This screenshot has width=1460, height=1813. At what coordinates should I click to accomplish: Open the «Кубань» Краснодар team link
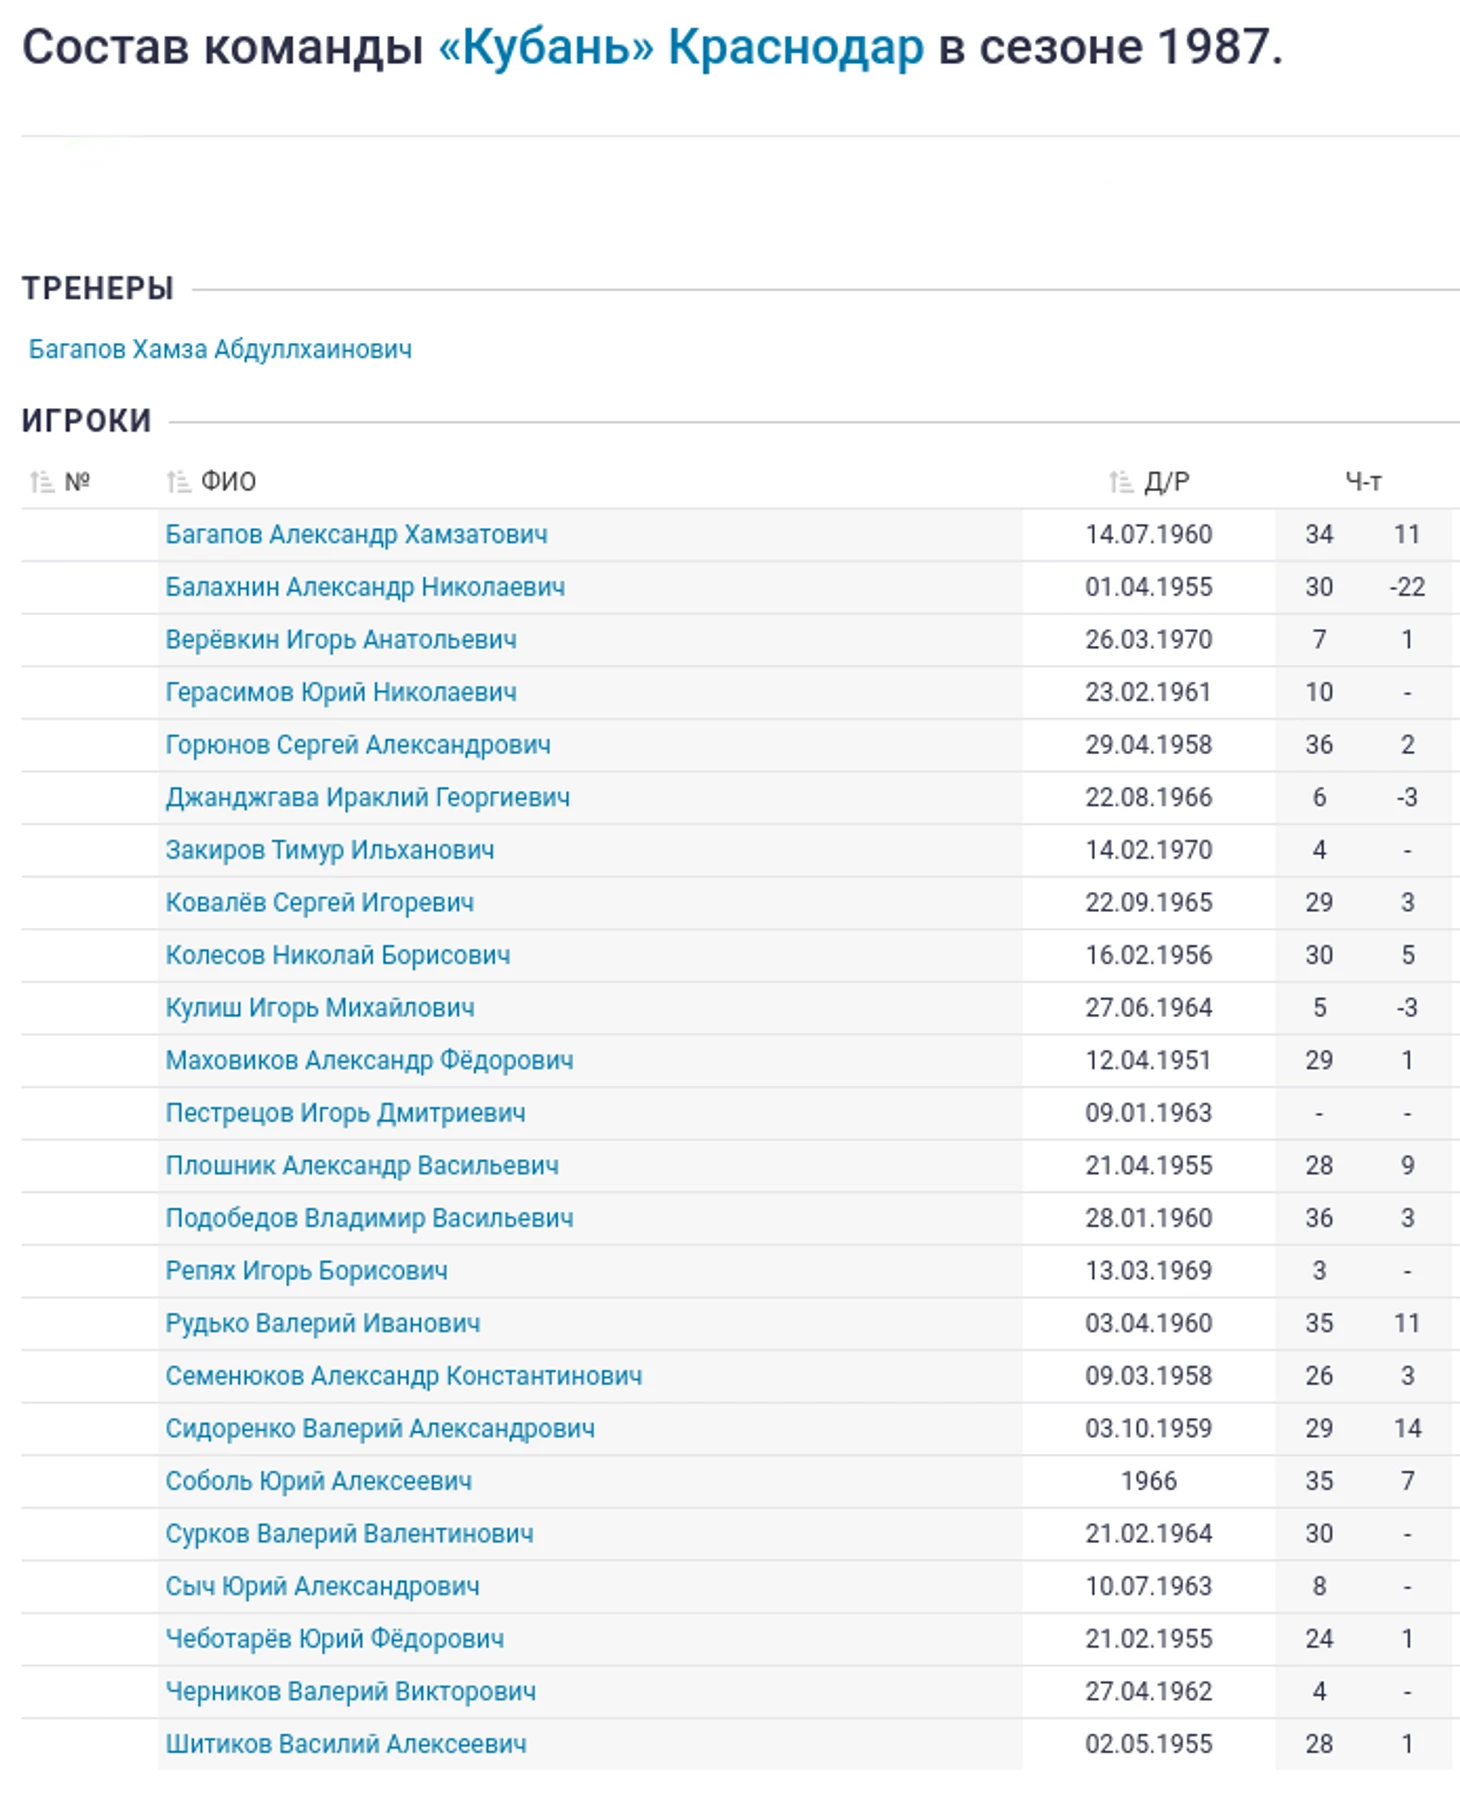point(680,48)
